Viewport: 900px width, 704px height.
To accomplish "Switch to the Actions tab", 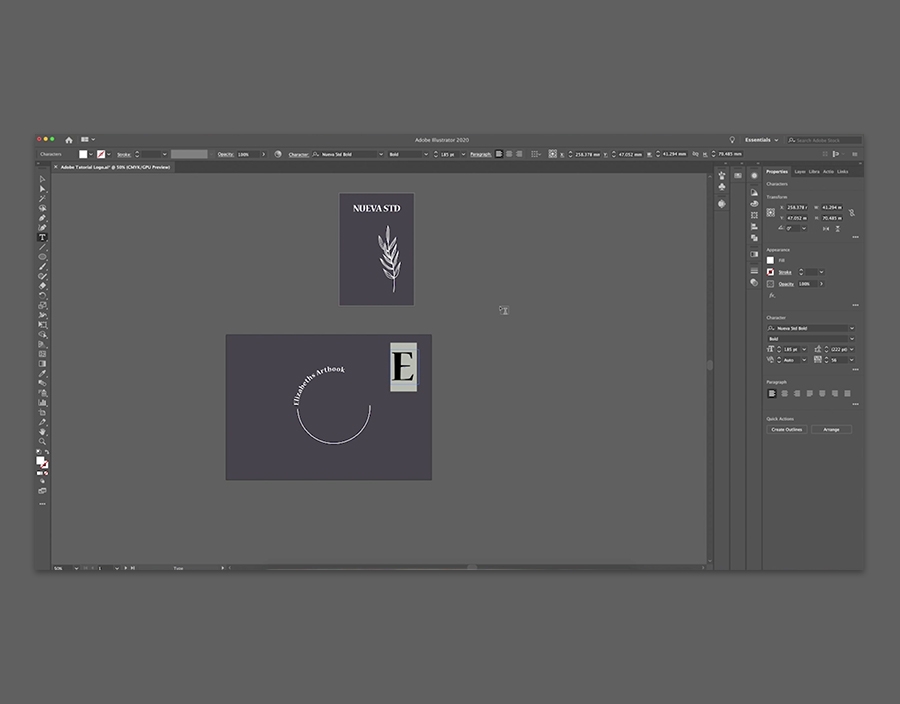I will pyautogui.click(x=828, y=172).
